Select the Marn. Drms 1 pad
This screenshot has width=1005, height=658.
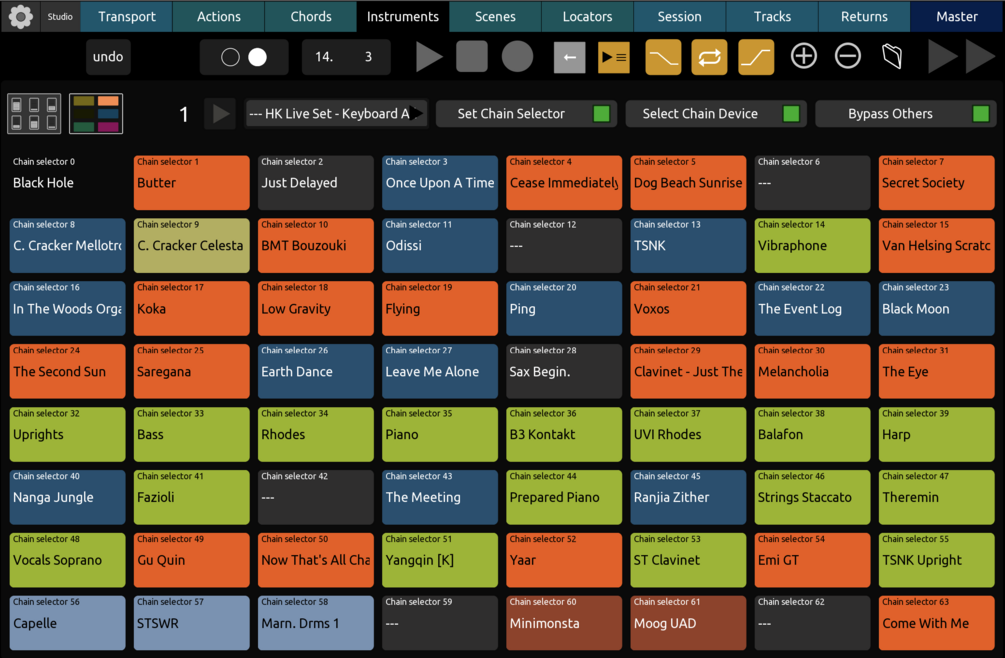(316, 623)
